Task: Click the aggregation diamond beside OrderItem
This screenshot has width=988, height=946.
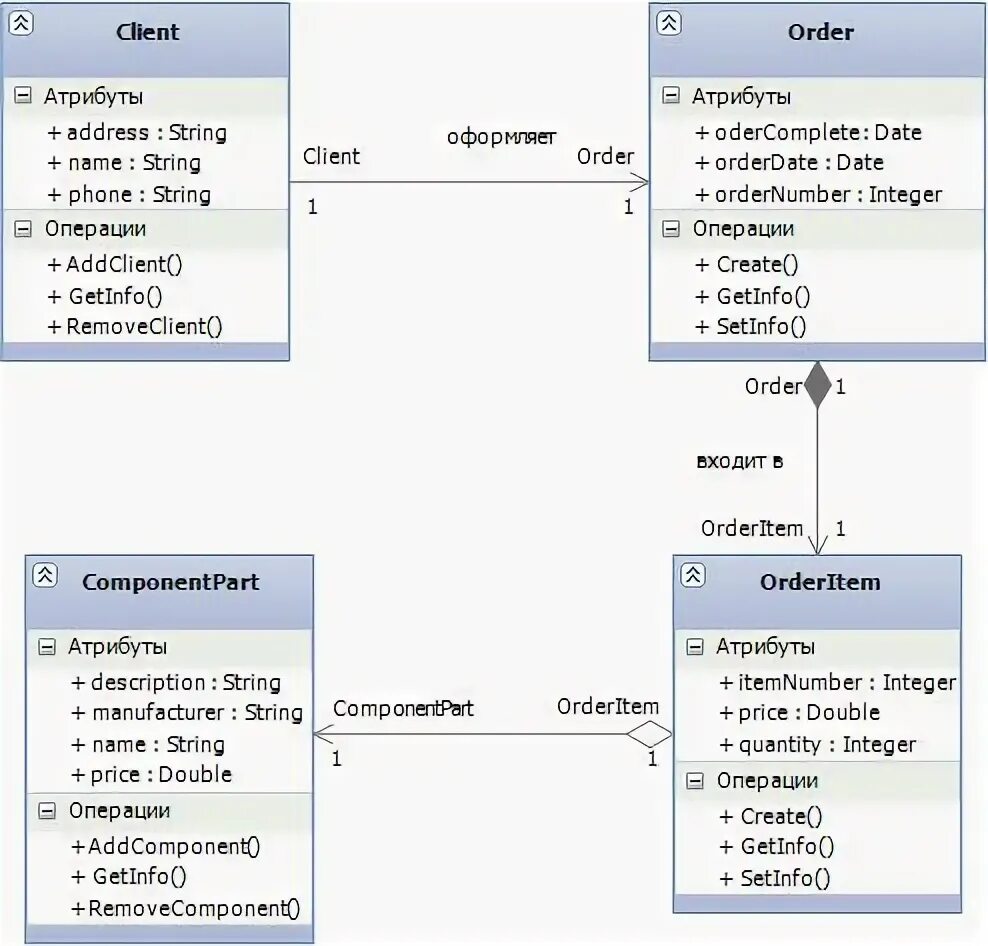Action: [650, 734]
